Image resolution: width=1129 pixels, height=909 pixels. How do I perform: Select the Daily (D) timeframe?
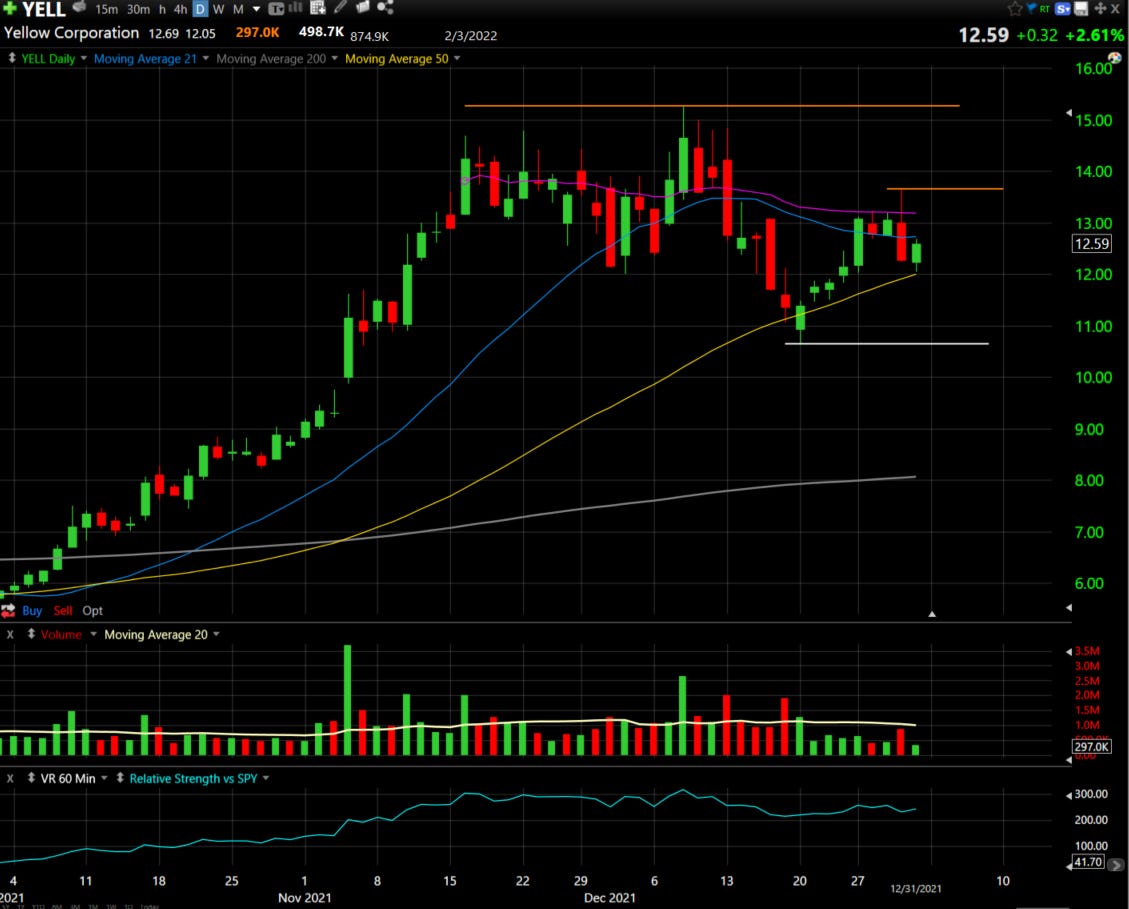point(200,9)
